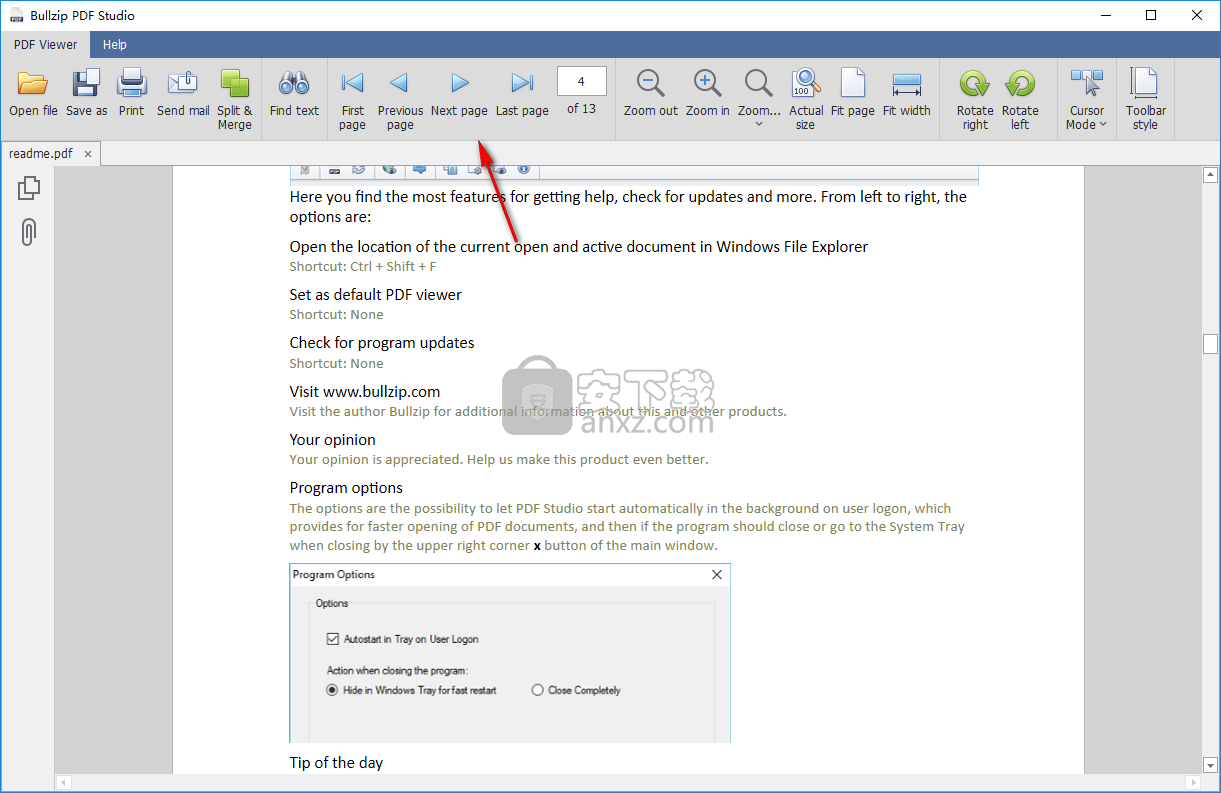Click 'Shortcut: Ctrl + Shift + F' text
This screenshot has width=1221, height=793.
363,266
